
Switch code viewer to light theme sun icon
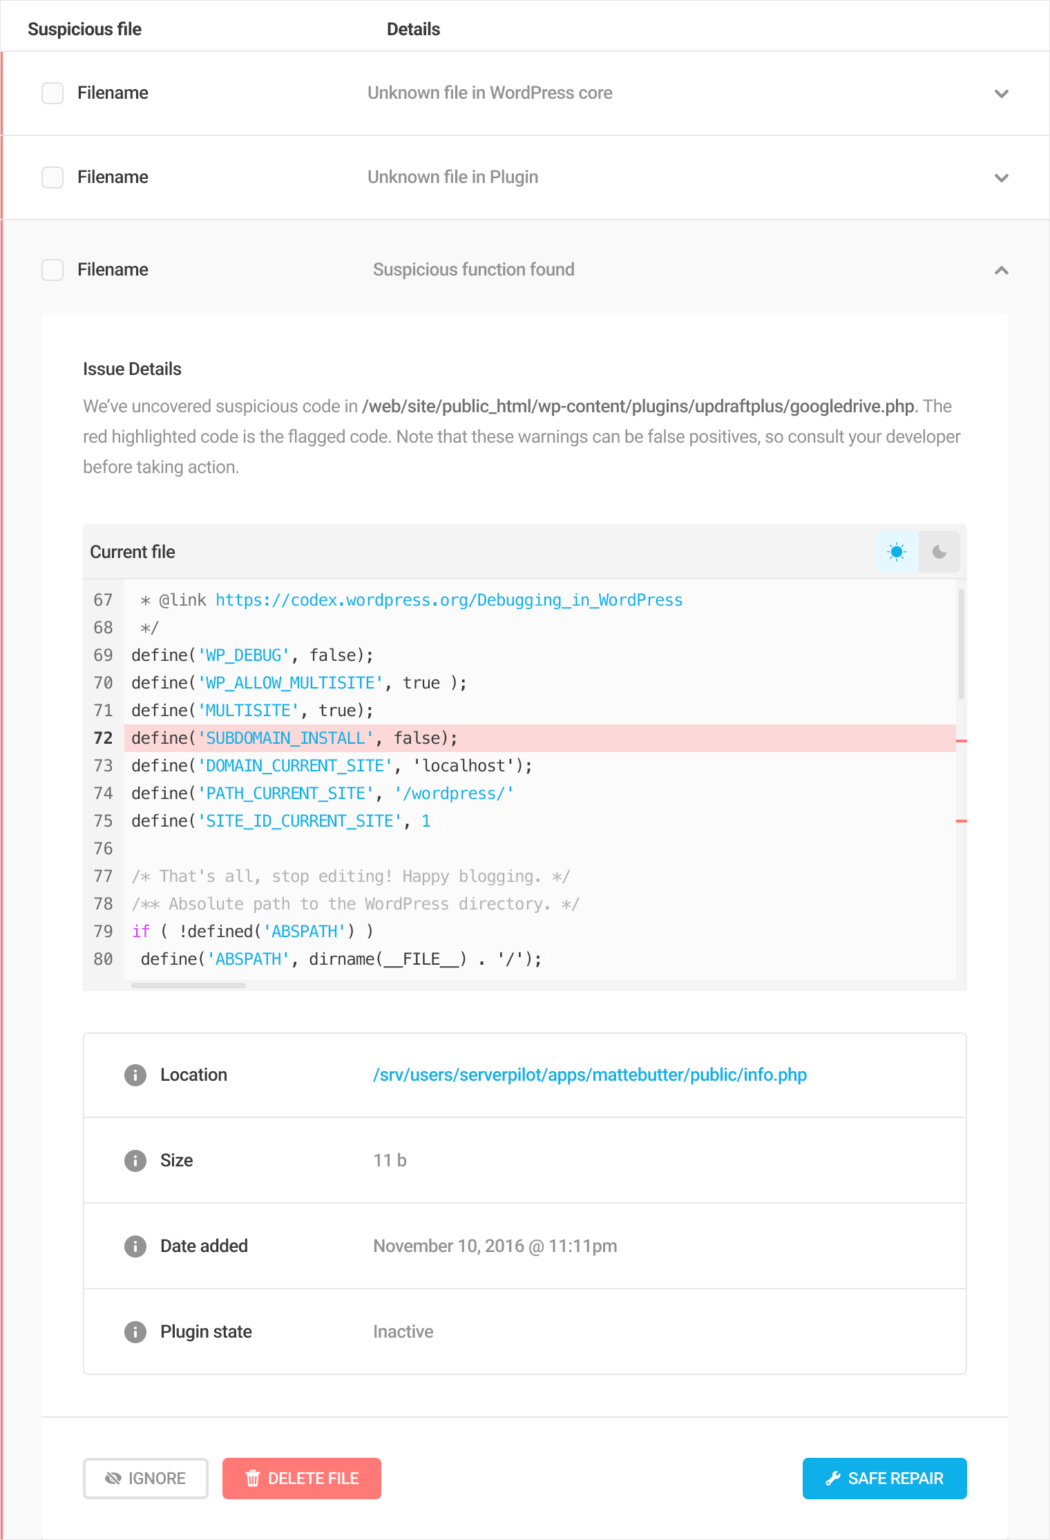[896, 552]
